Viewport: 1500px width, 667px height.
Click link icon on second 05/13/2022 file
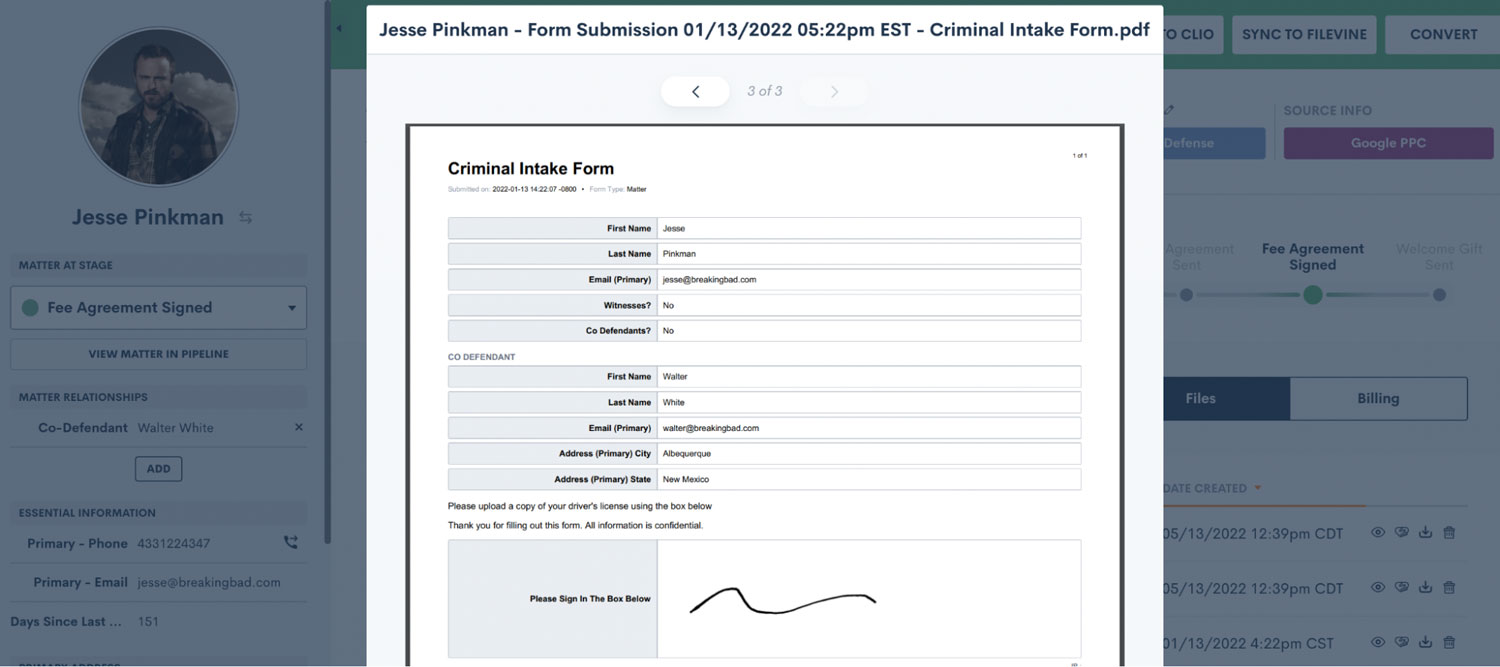pos(1401,588)
